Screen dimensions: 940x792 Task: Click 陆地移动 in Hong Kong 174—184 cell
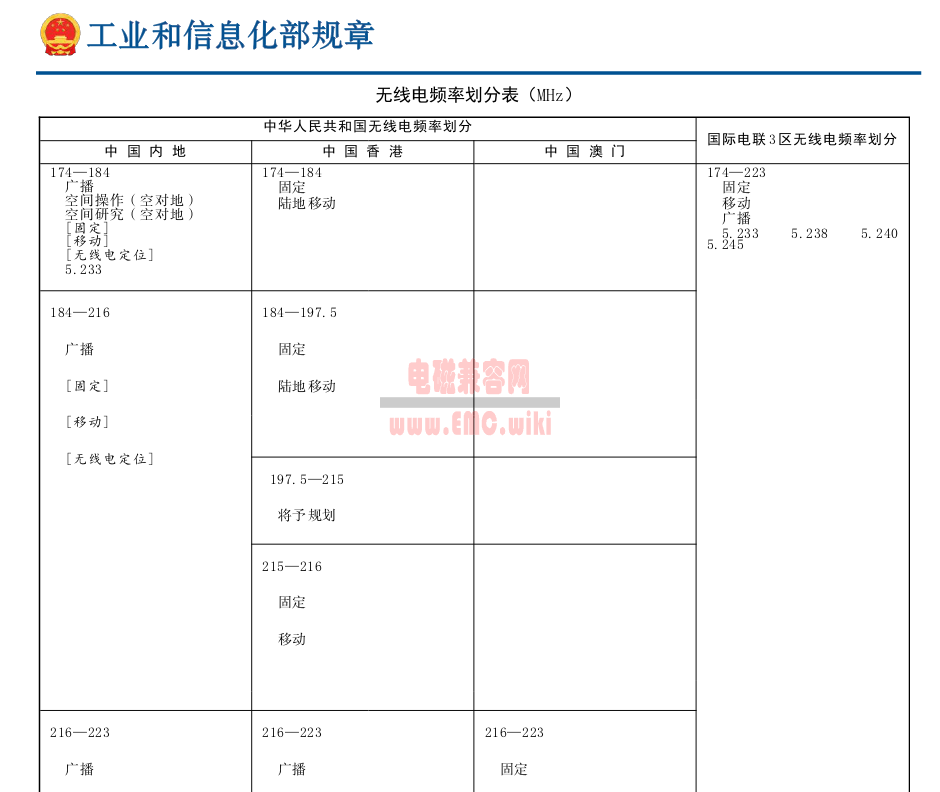pos(307,203)
